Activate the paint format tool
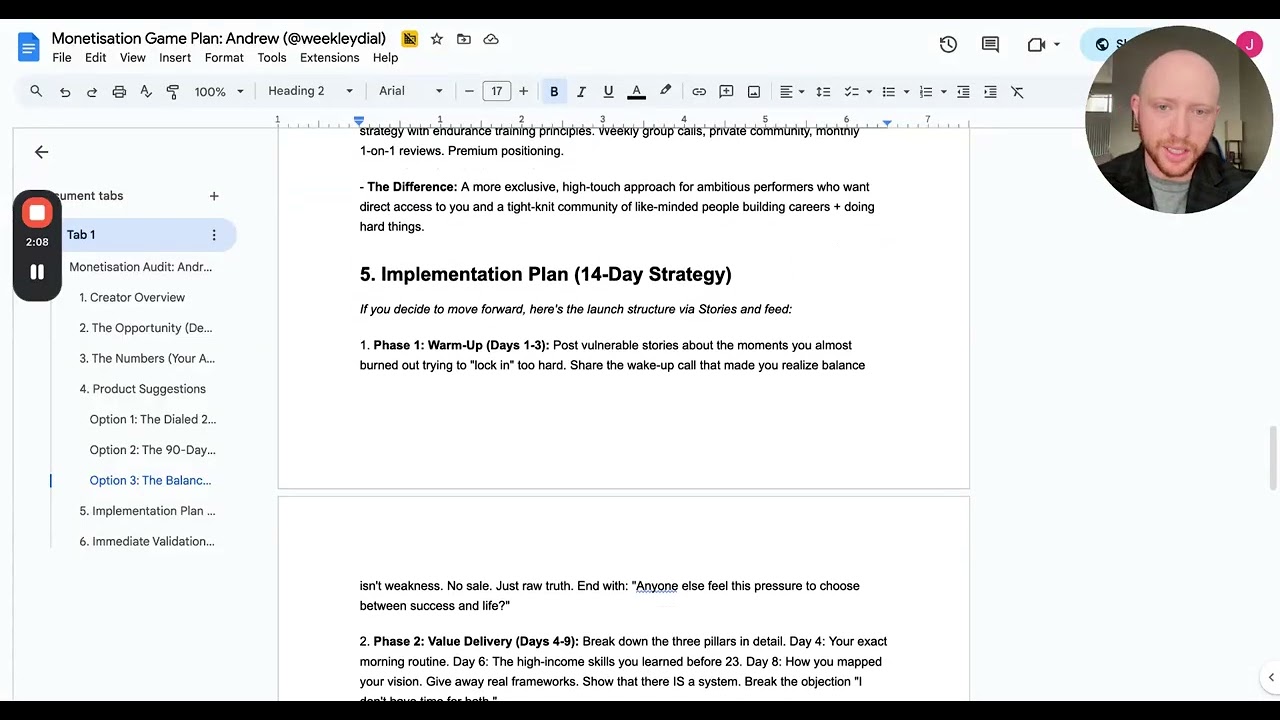Screen dimensions: 1280x720 (x=173, y=91)
